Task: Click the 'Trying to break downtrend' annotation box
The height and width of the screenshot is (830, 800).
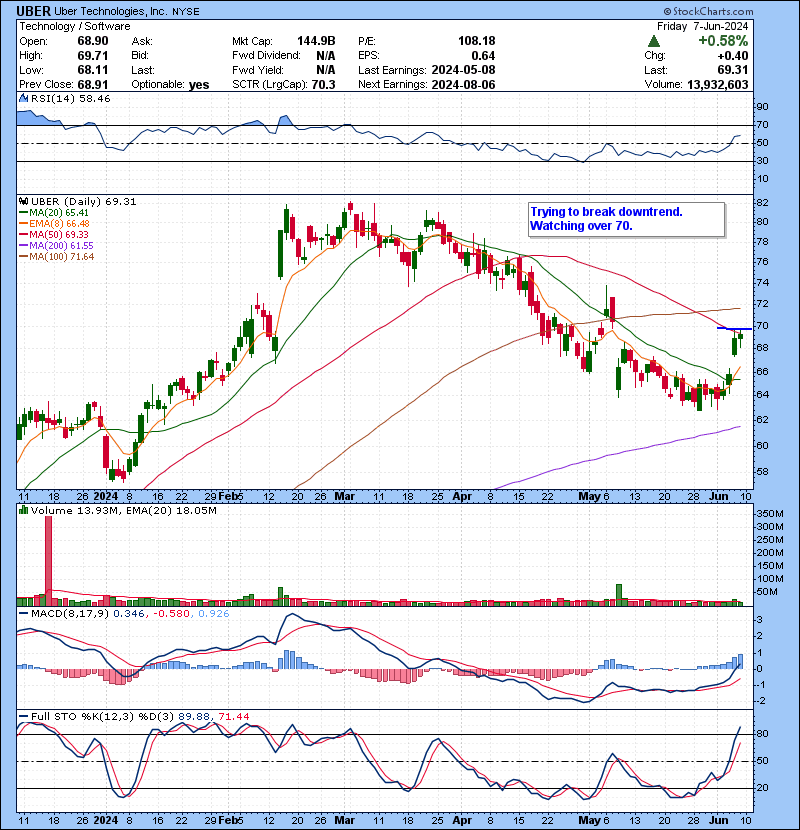Action: pyautogui.click(x=625, y=219)
